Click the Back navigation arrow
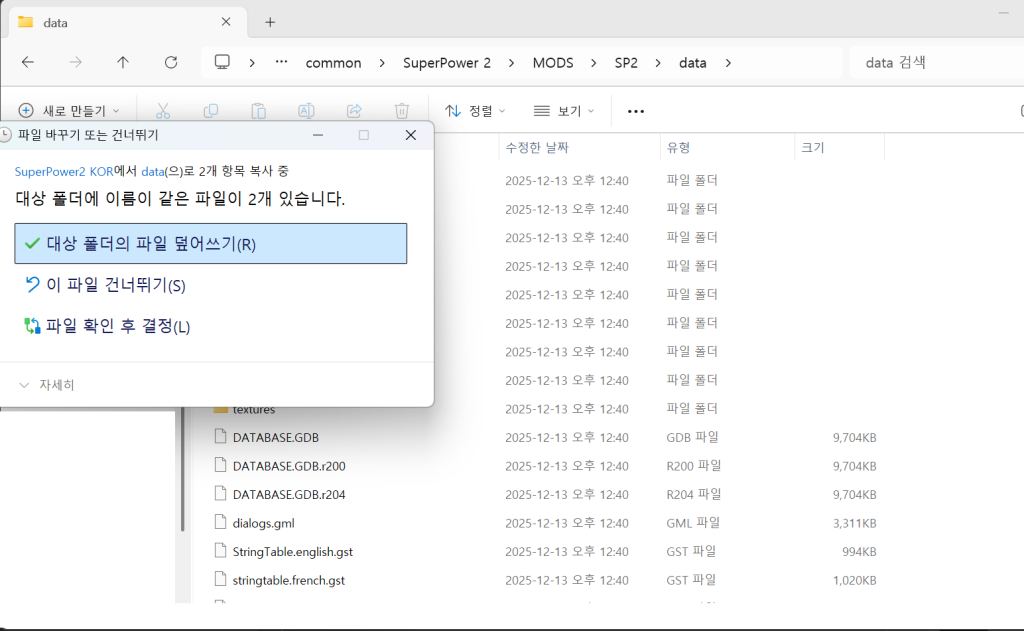The image size is (1024, 631). tap(28, 62)
